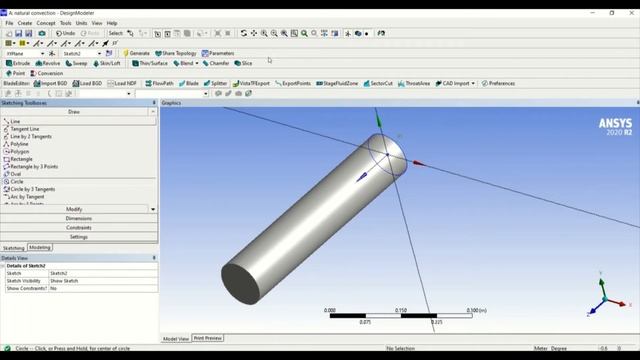Click the Extrude tool
The width and height of the screenshot is (640, 360).
click(18, 63)
